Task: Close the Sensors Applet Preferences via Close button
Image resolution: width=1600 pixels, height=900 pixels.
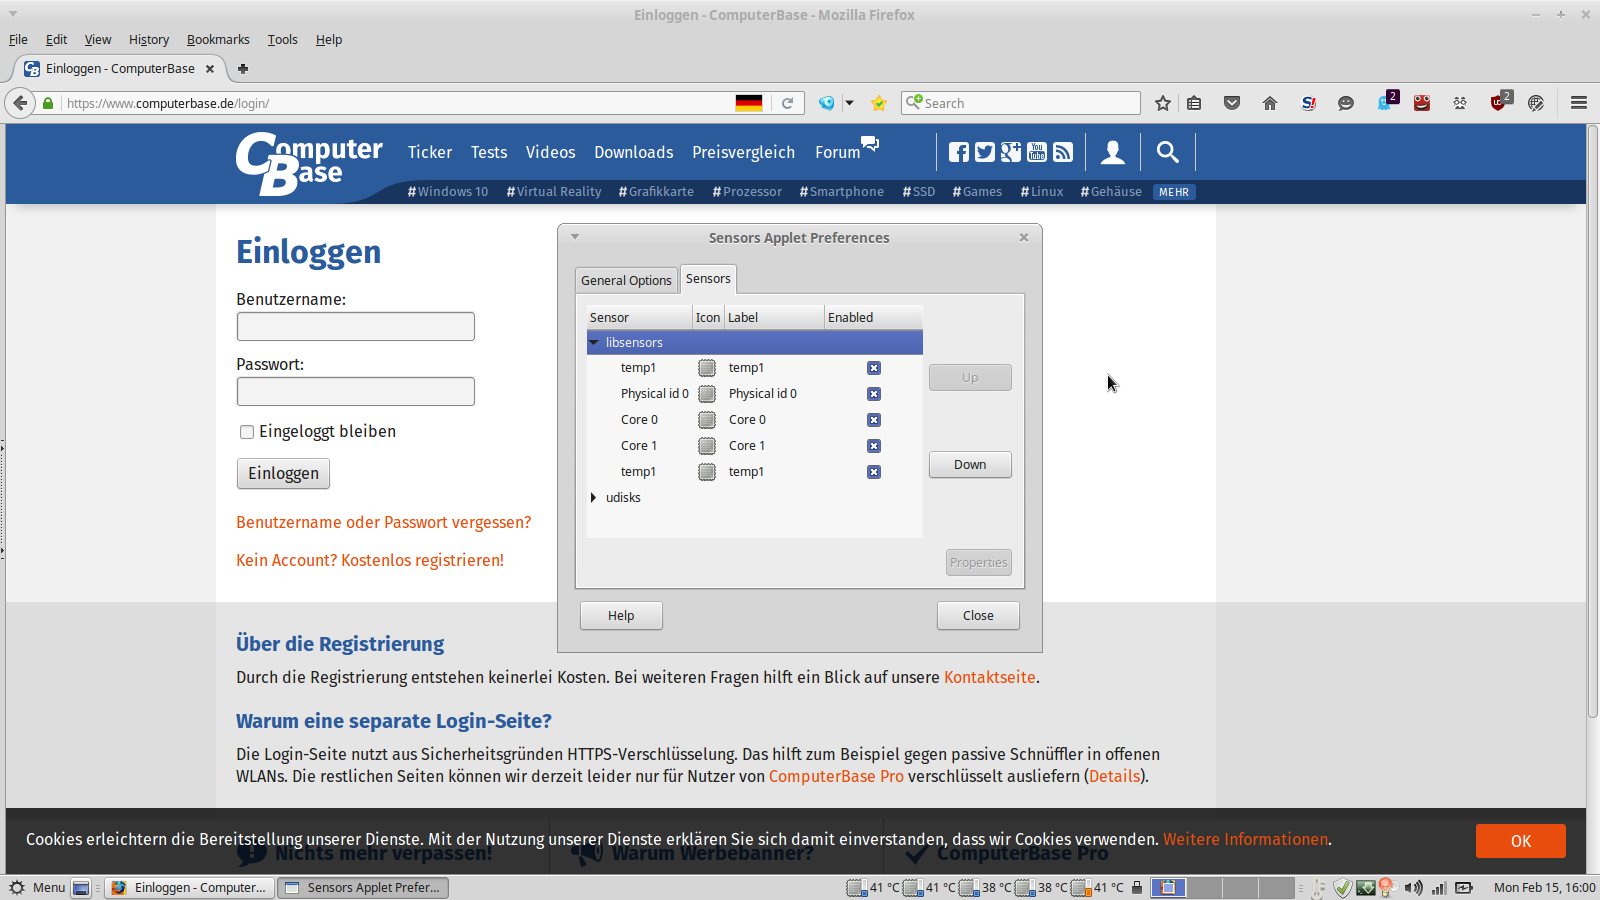Action: (x=978, y=616)
